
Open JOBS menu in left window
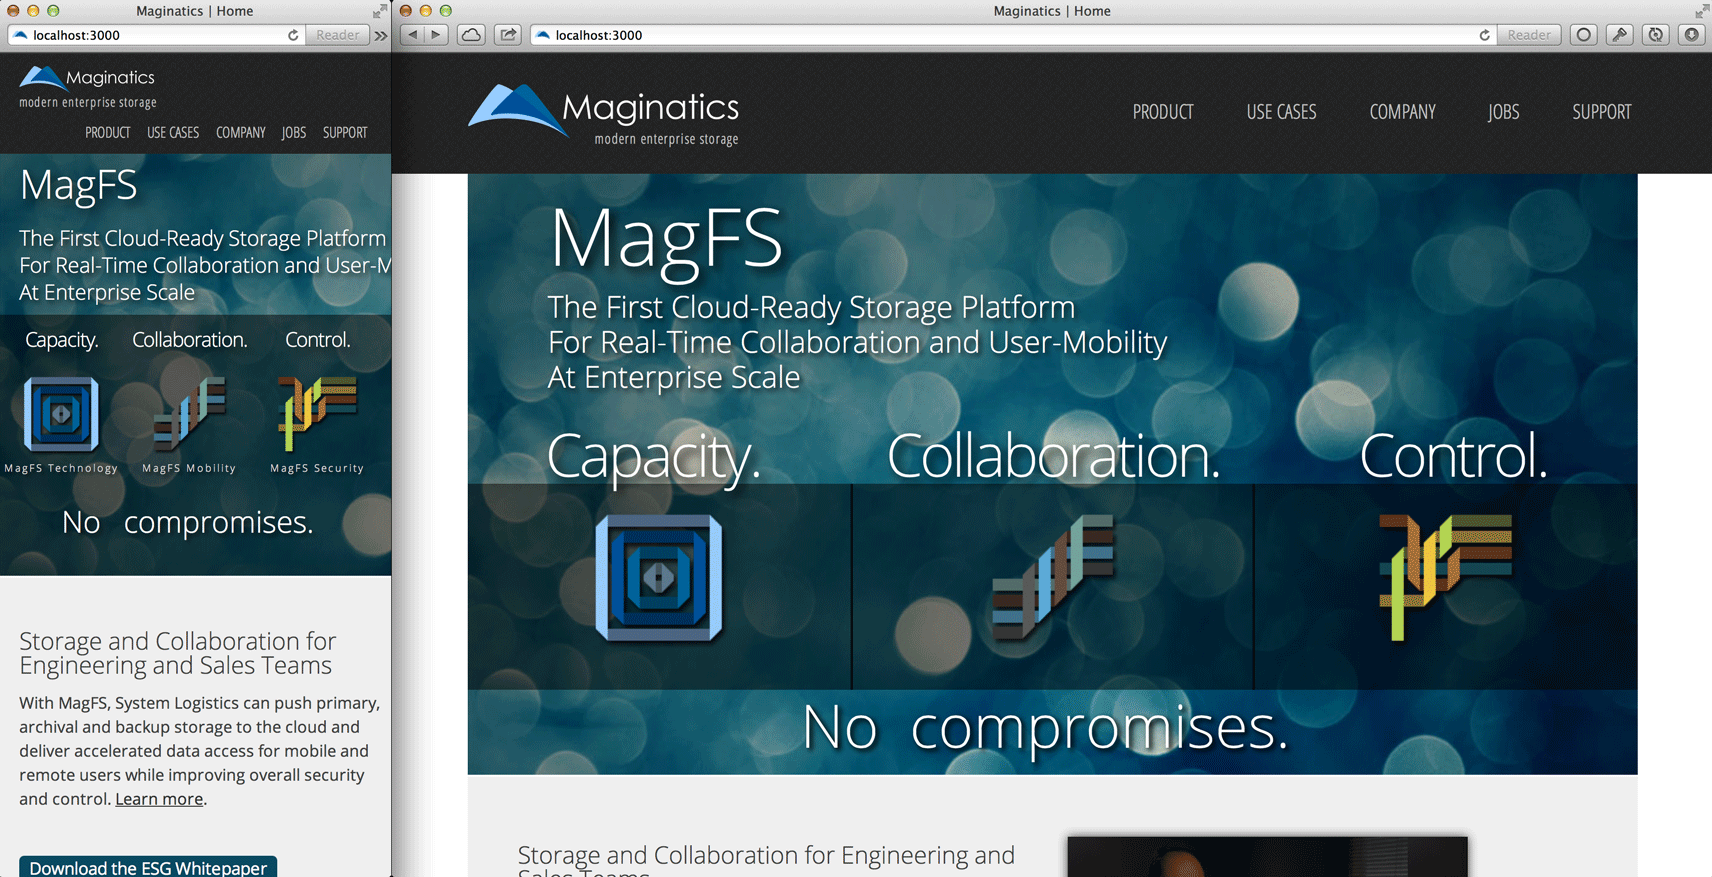click(x=293, y=132)
